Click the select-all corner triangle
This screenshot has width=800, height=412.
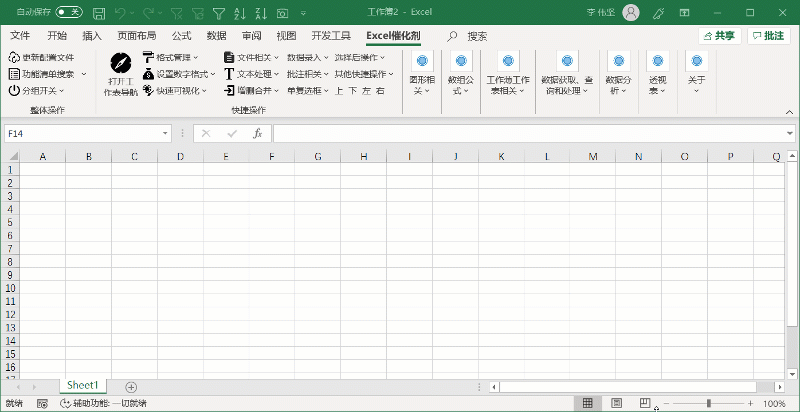click(x=13, y=157)
